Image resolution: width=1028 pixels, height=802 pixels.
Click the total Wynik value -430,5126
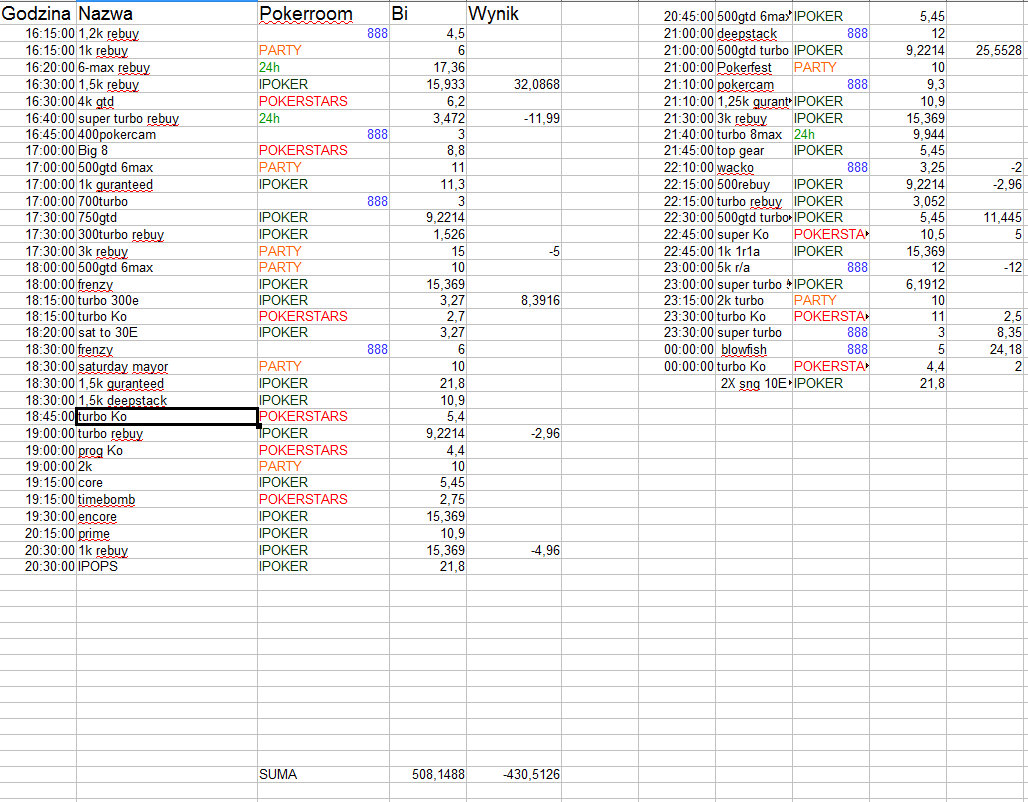click(x=514, y=774)
